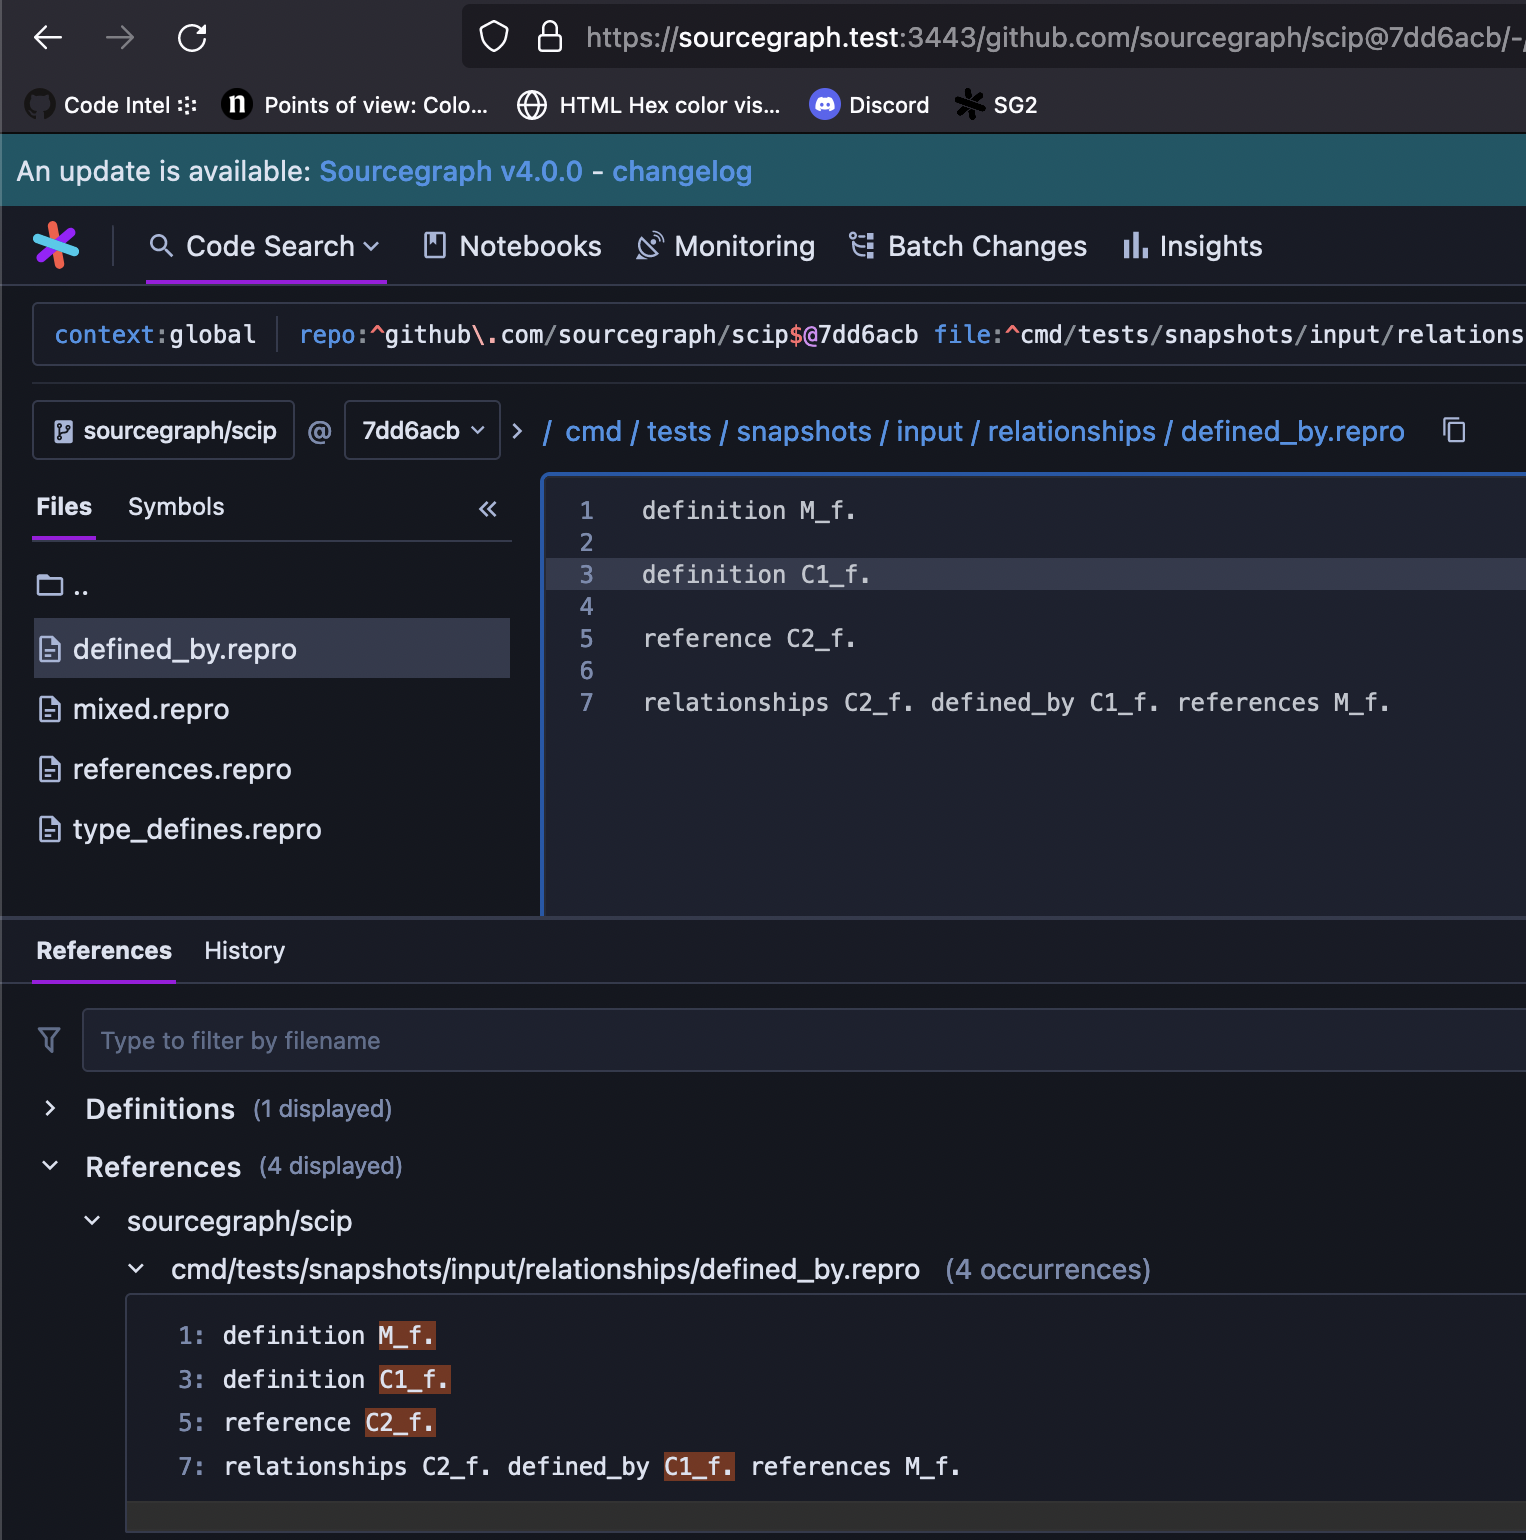Click M_f token on code line 1

pos(828,510)
